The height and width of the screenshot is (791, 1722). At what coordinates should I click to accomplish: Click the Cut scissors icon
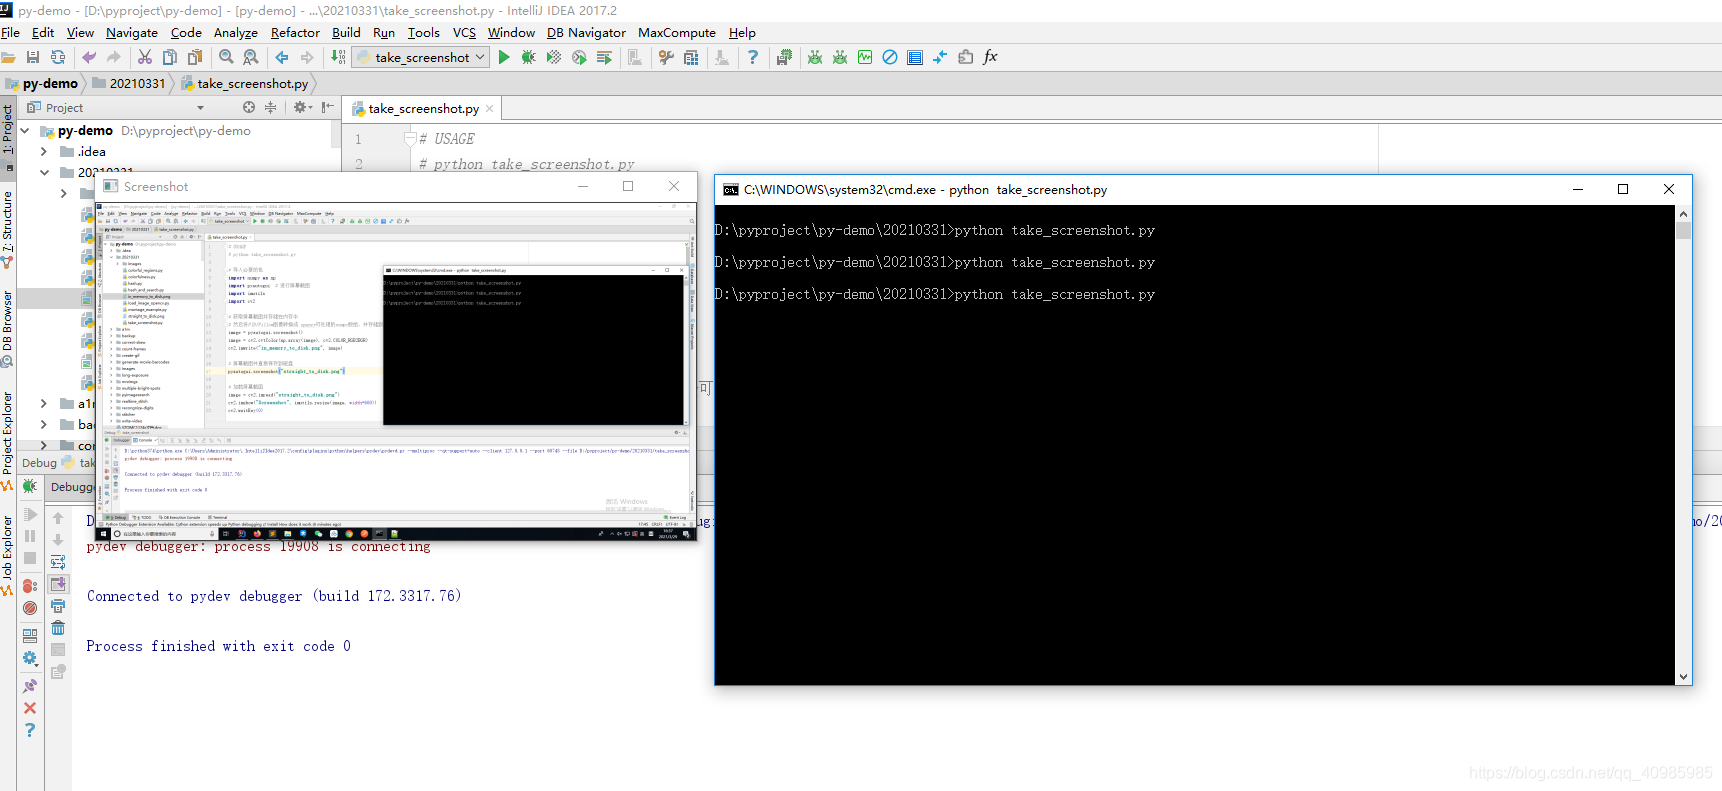point(145,57)
